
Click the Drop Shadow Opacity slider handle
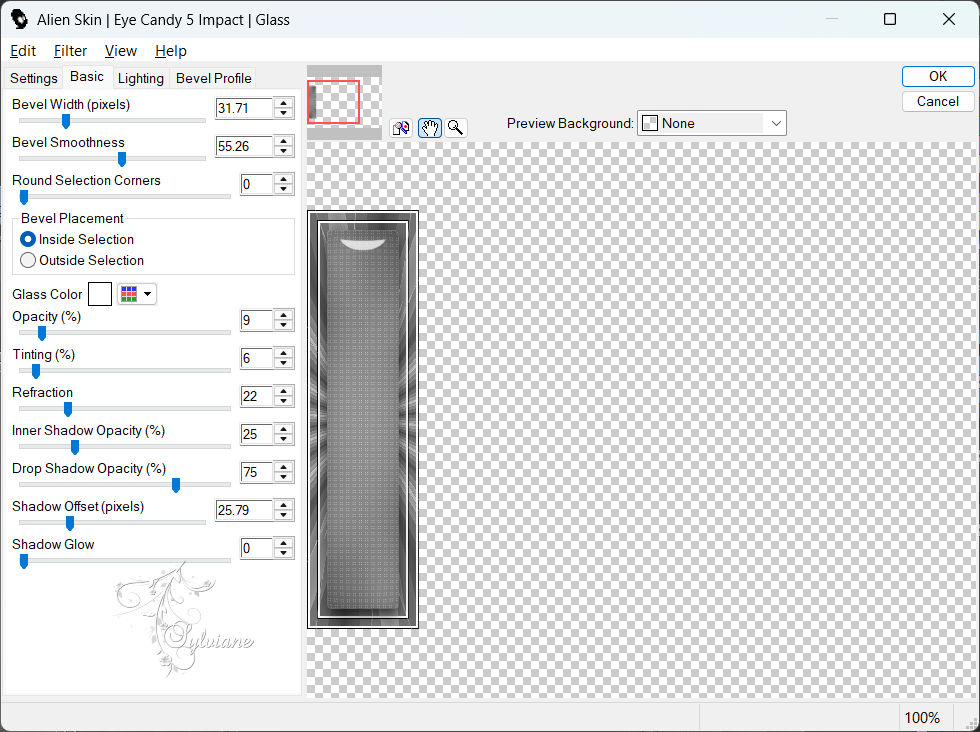tap(176, 485)
